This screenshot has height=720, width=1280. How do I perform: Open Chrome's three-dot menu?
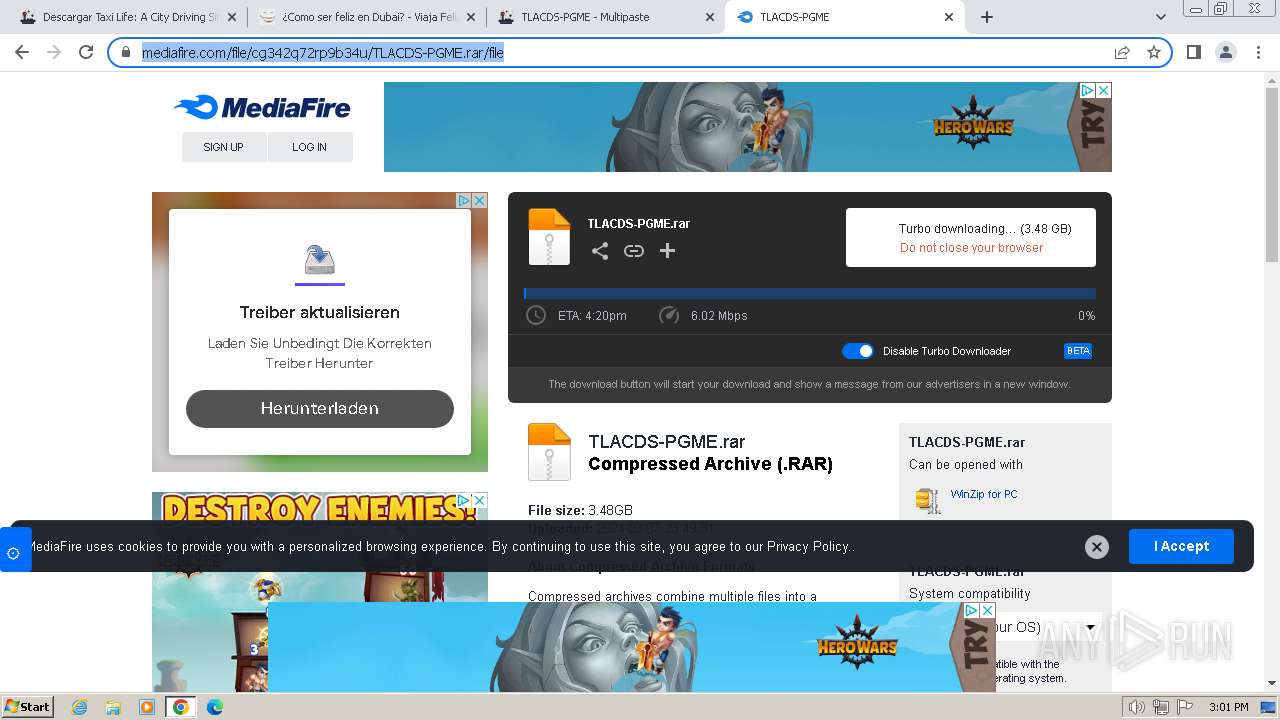point(1258,52)
